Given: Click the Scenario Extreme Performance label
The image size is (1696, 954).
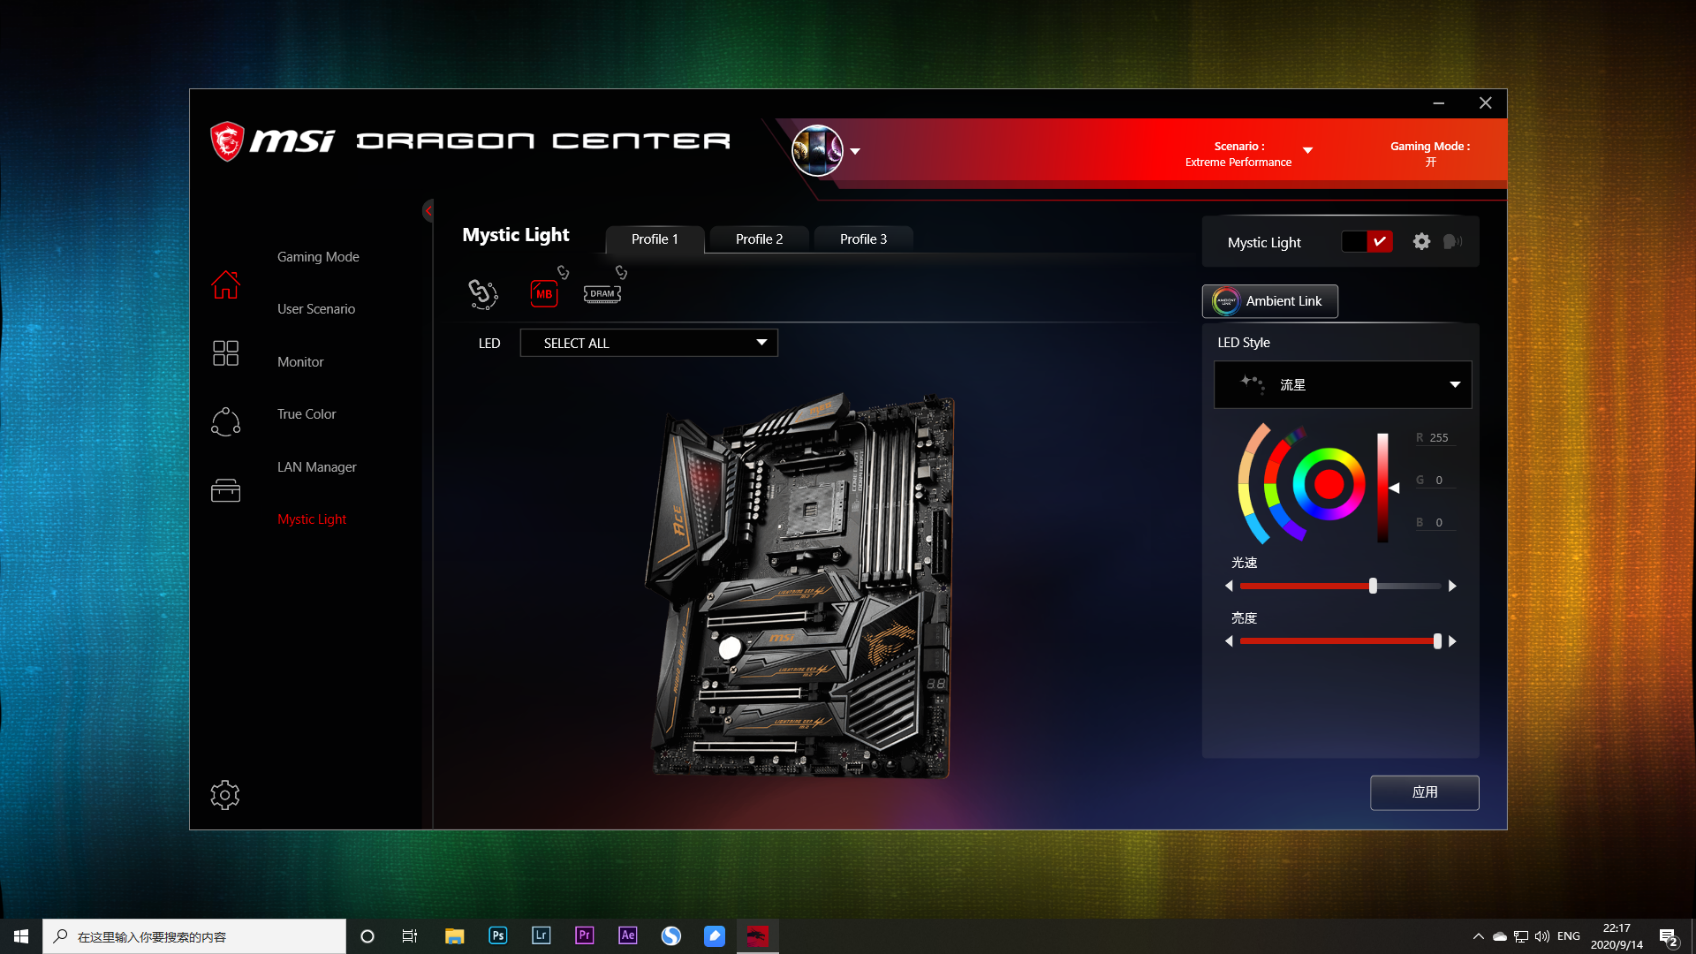Looking at the screenshot, I should pyautogui.click(x=1238, y=154).
